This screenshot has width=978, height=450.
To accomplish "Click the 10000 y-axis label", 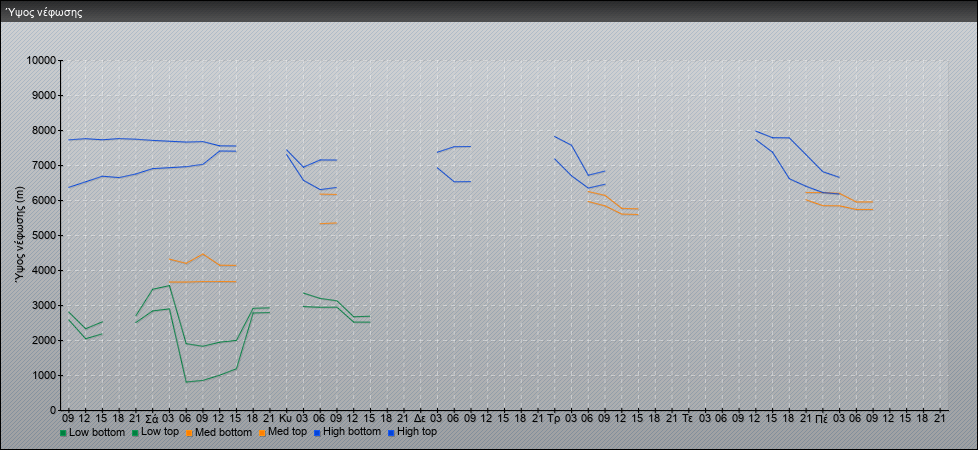I will pyautogui.click(x=41, y=61).
